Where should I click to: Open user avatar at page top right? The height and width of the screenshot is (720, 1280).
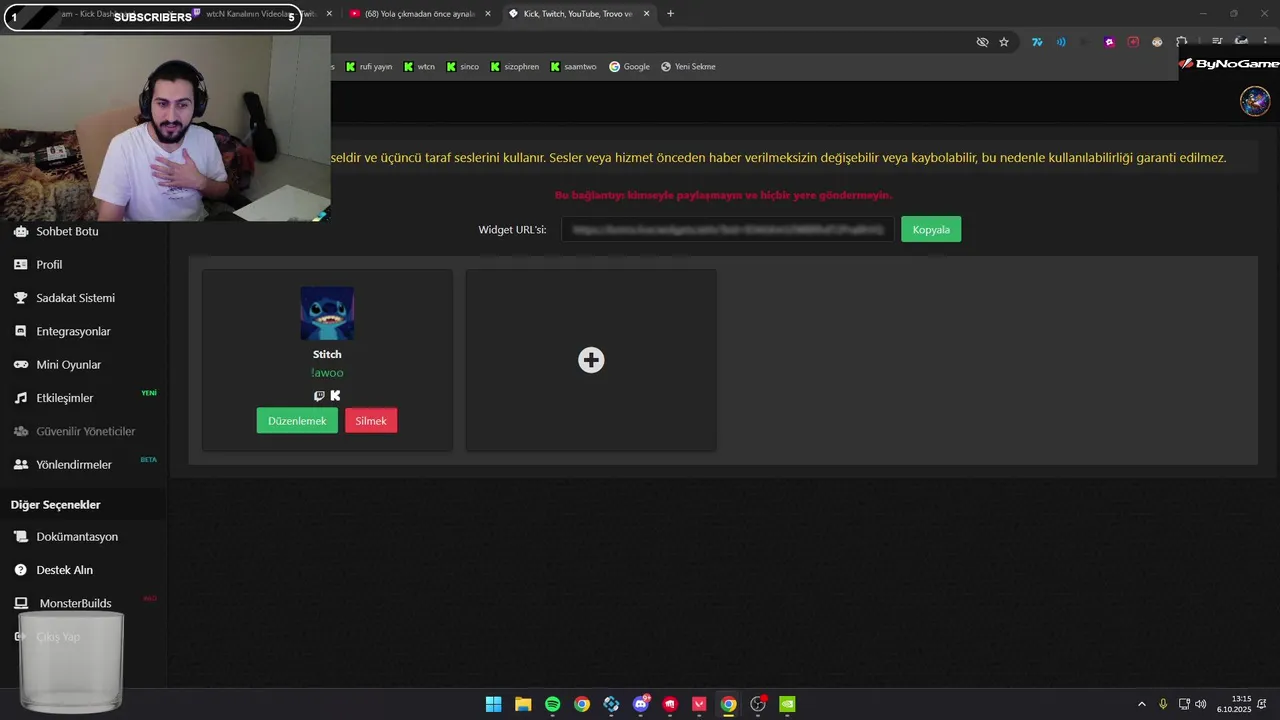click(x=1255, y=101)
